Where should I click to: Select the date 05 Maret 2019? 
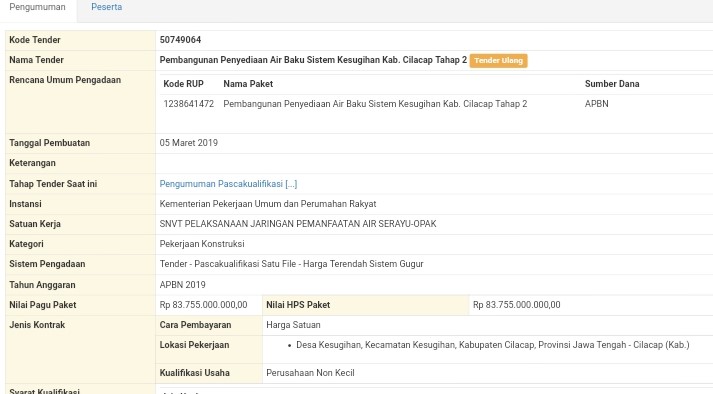189,143
